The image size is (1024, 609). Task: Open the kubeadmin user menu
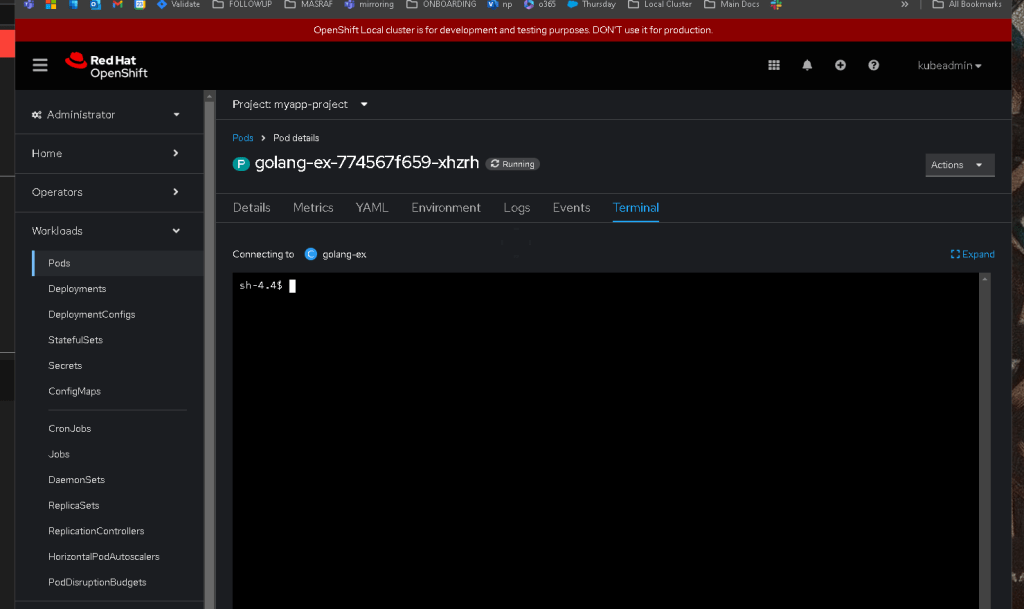click(x=950, y=66)
